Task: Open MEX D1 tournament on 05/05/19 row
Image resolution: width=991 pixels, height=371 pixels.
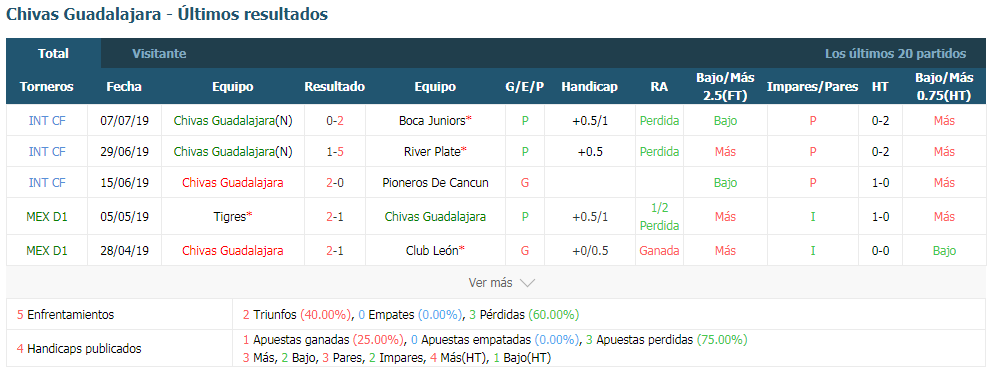Action: [47, 216]
